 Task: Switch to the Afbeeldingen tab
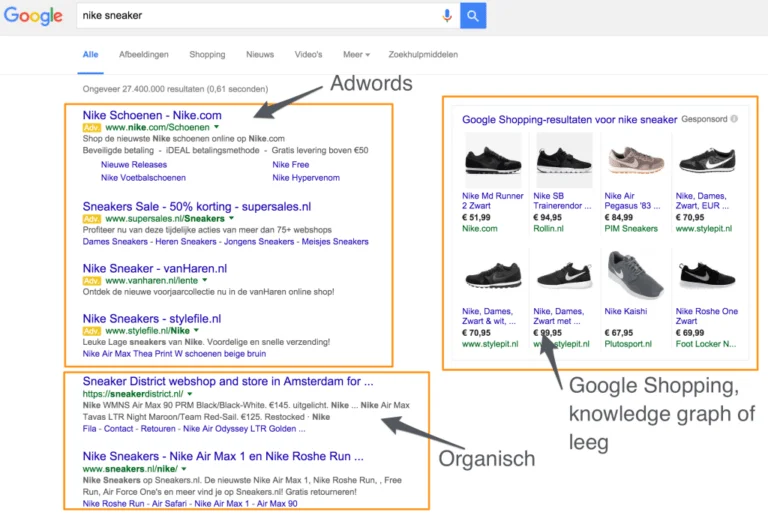click(x=144, y=54)
